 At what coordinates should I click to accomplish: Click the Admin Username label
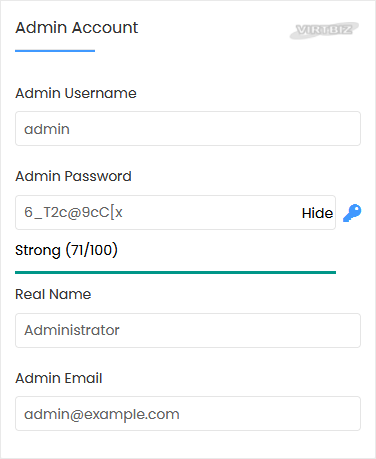76,93
